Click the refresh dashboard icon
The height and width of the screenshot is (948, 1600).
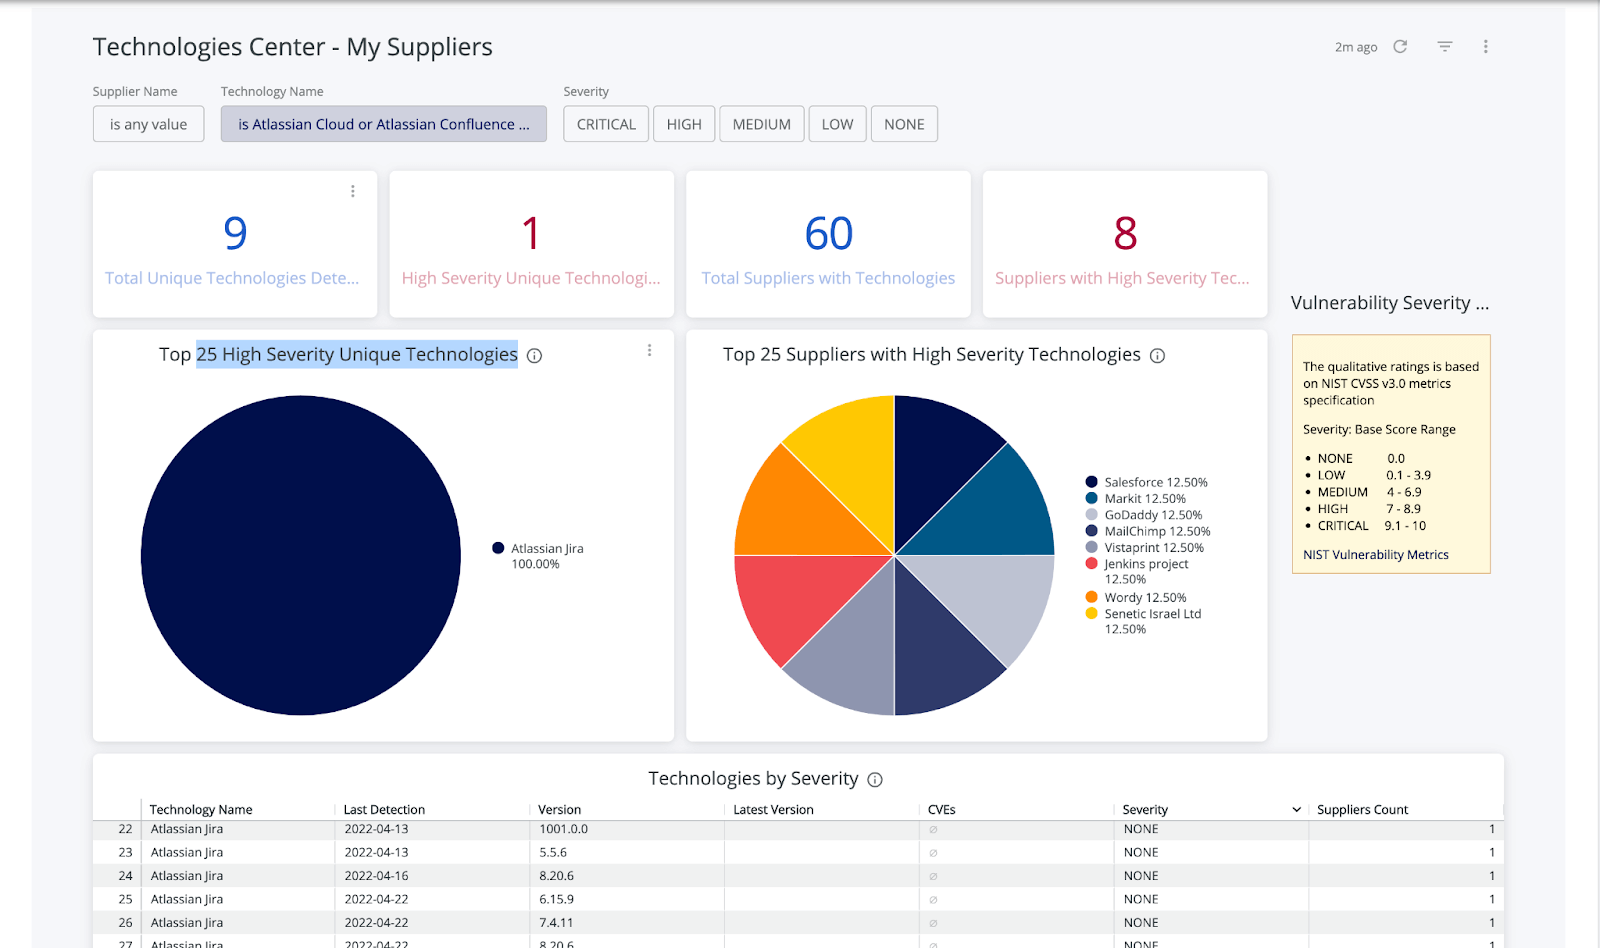point(1400,46)
